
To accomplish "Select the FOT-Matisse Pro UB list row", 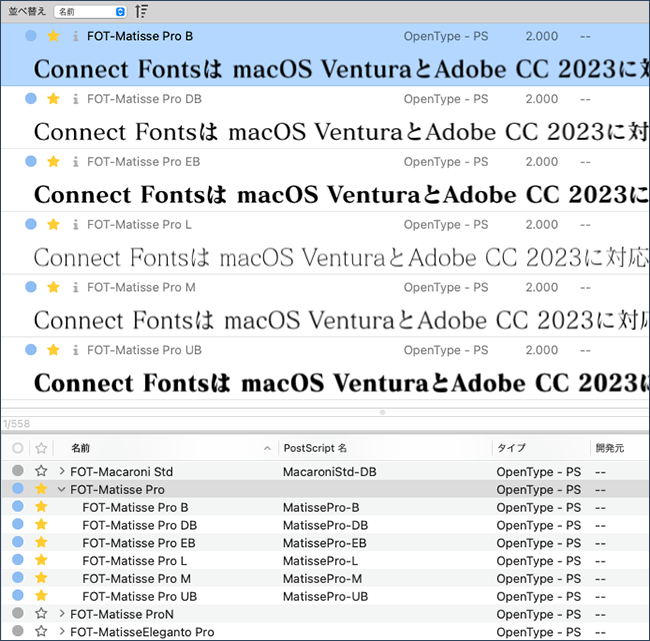I will 325,596.
